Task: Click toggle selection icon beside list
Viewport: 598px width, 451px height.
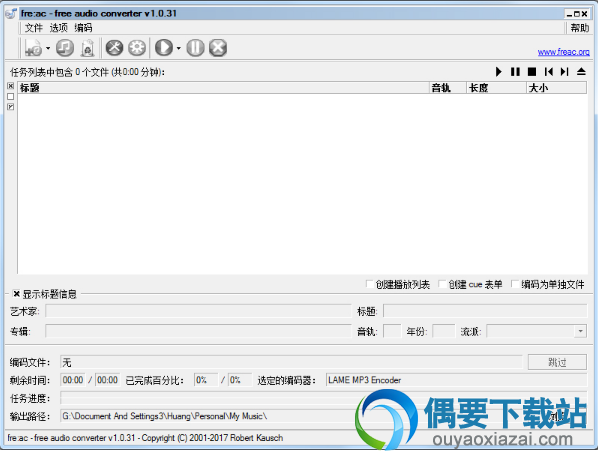Action: point(11,107)
